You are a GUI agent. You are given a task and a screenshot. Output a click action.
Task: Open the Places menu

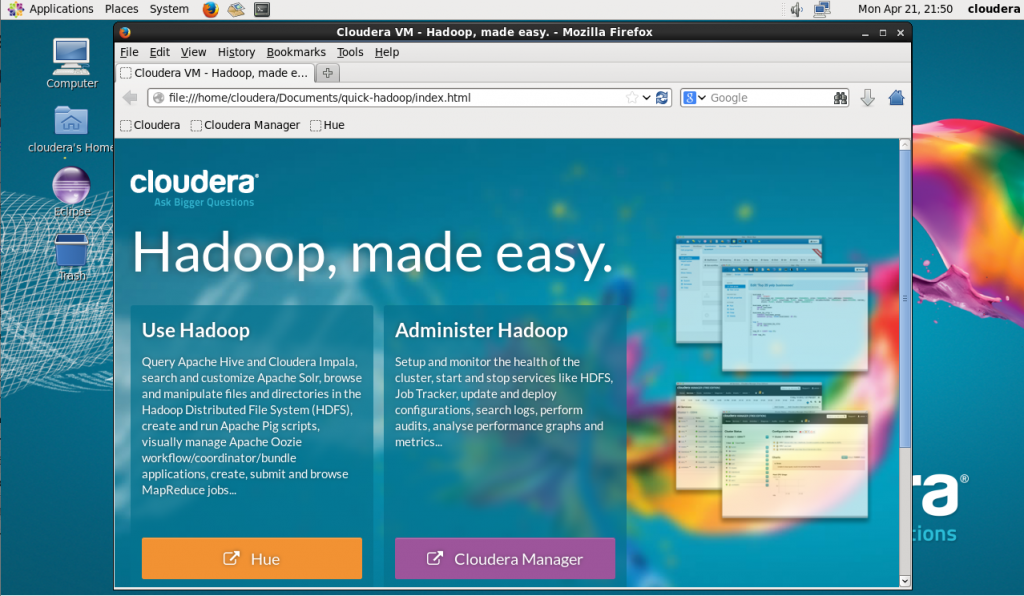[x=121, y=9]
